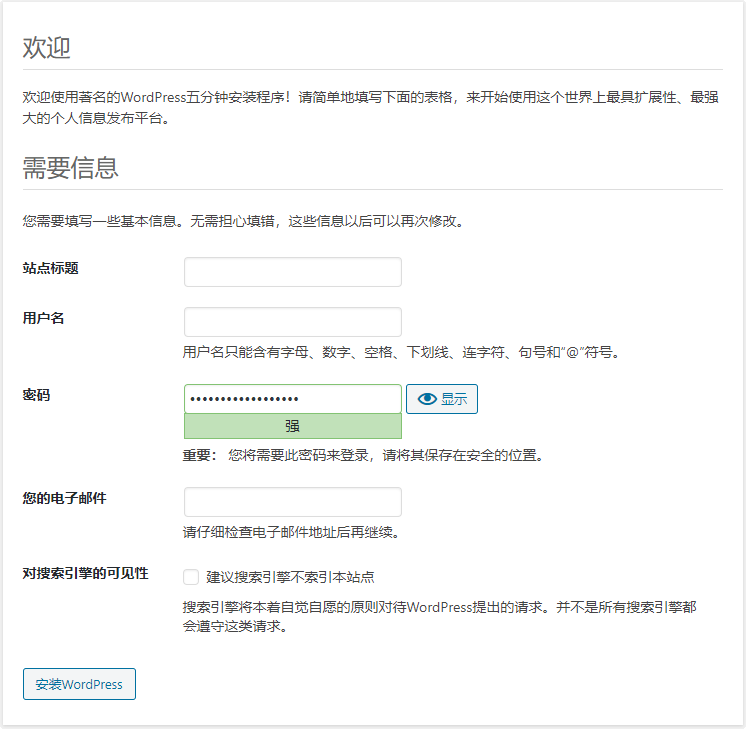This screenshot has height=729, width=746.
Task: Click the 需要信息 heading
Action: coord(70,167)
